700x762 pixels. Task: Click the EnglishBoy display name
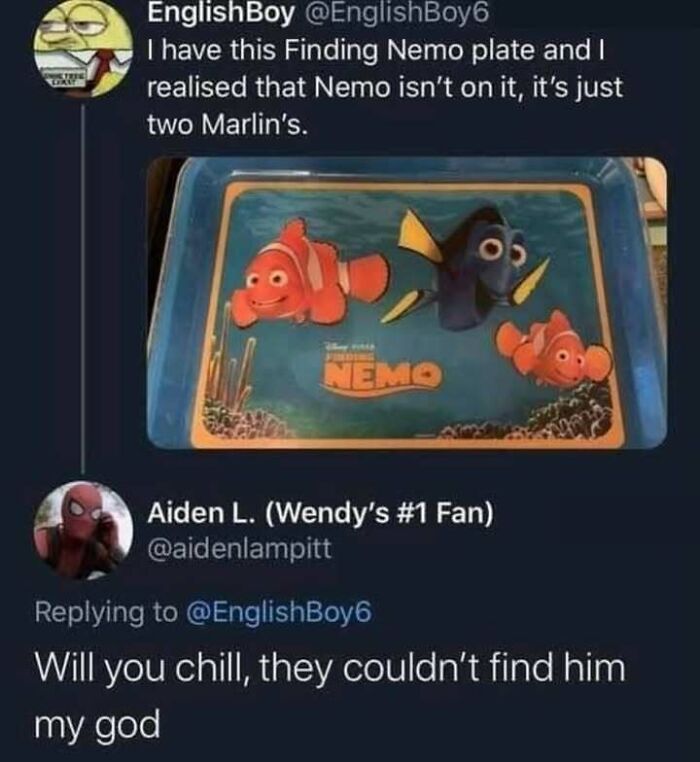(x=221, y=14)
